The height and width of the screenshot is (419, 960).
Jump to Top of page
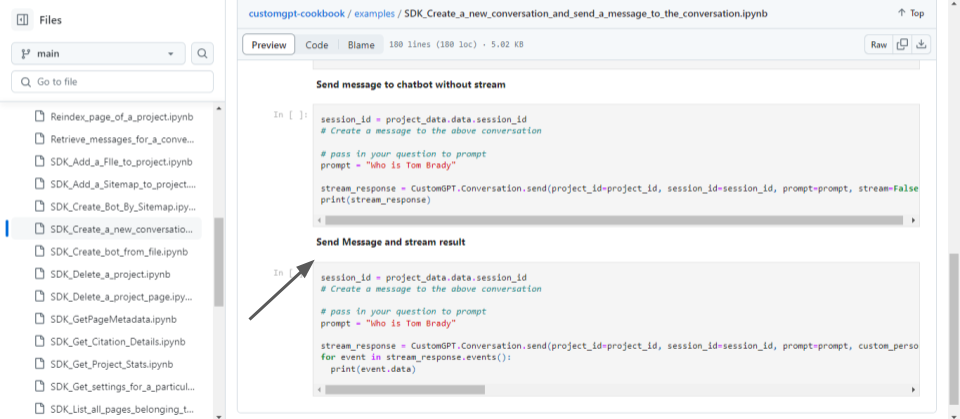[x=911, y=13]
